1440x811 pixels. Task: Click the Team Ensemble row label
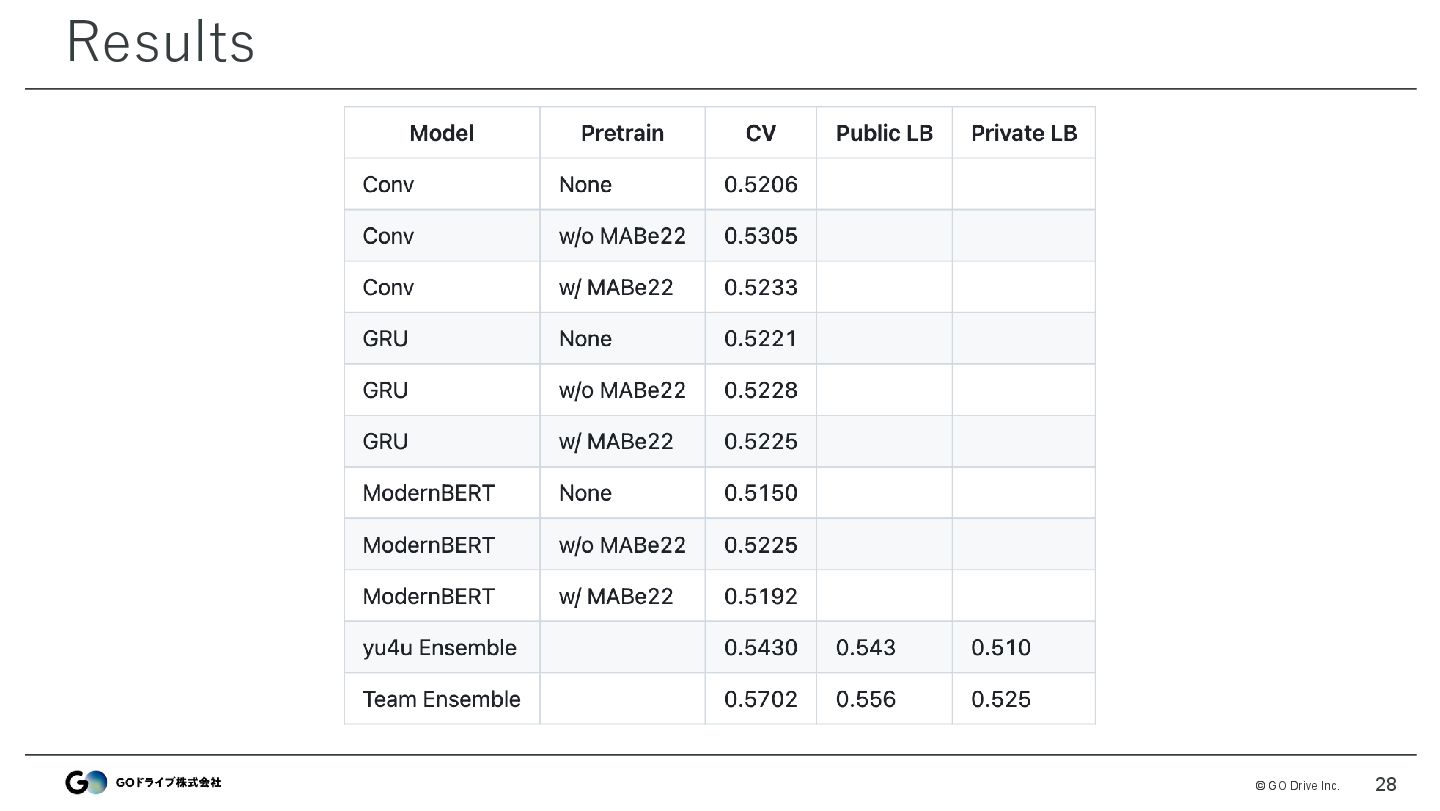click(441, 699)
